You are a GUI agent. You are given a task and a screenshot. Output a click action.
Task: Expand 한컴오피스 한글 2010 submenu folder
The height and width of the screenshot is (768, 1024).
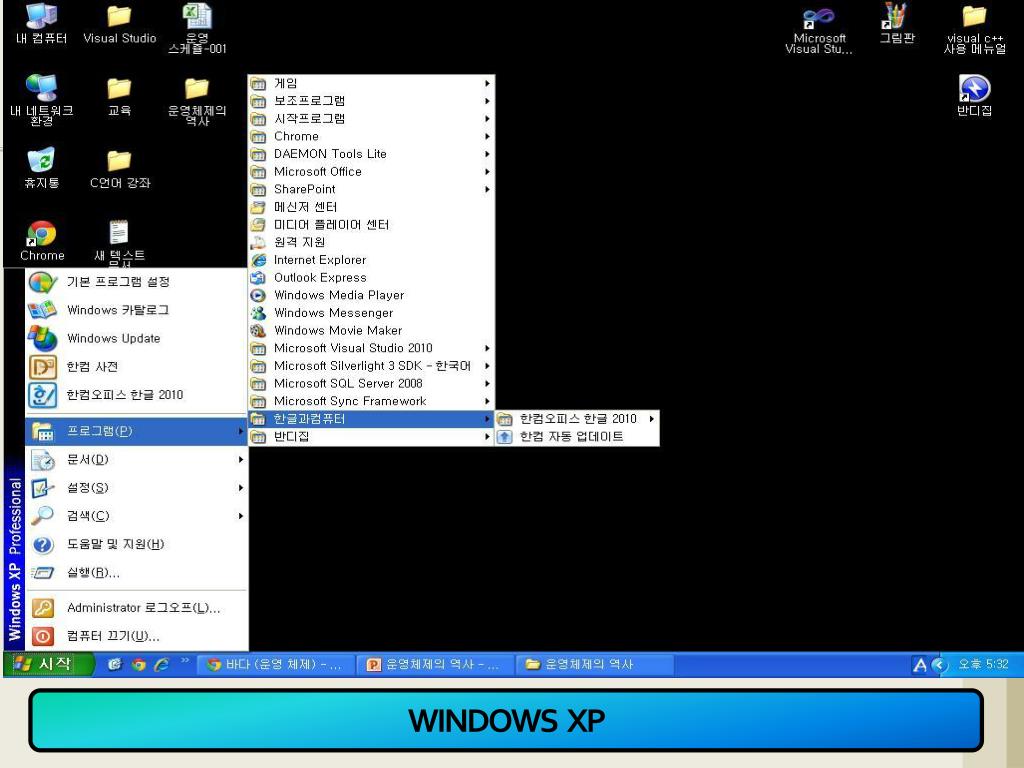(x=577, y=419)
